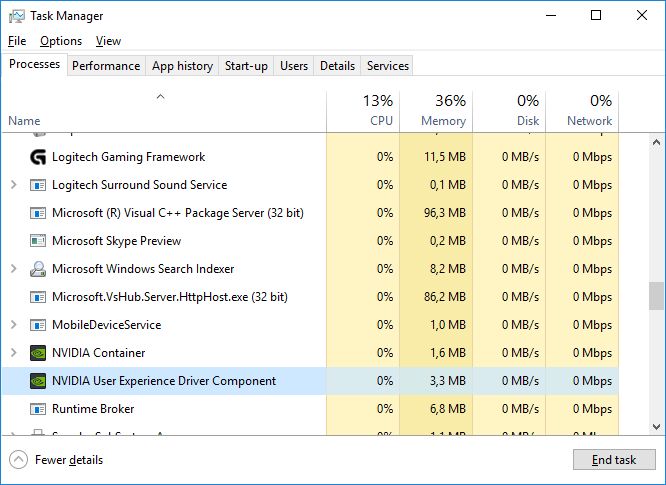Image resolution: width=666 pixels, height=485 pixels.
Task: Click the Task Manager title bar icon
Action: (17, 16)
